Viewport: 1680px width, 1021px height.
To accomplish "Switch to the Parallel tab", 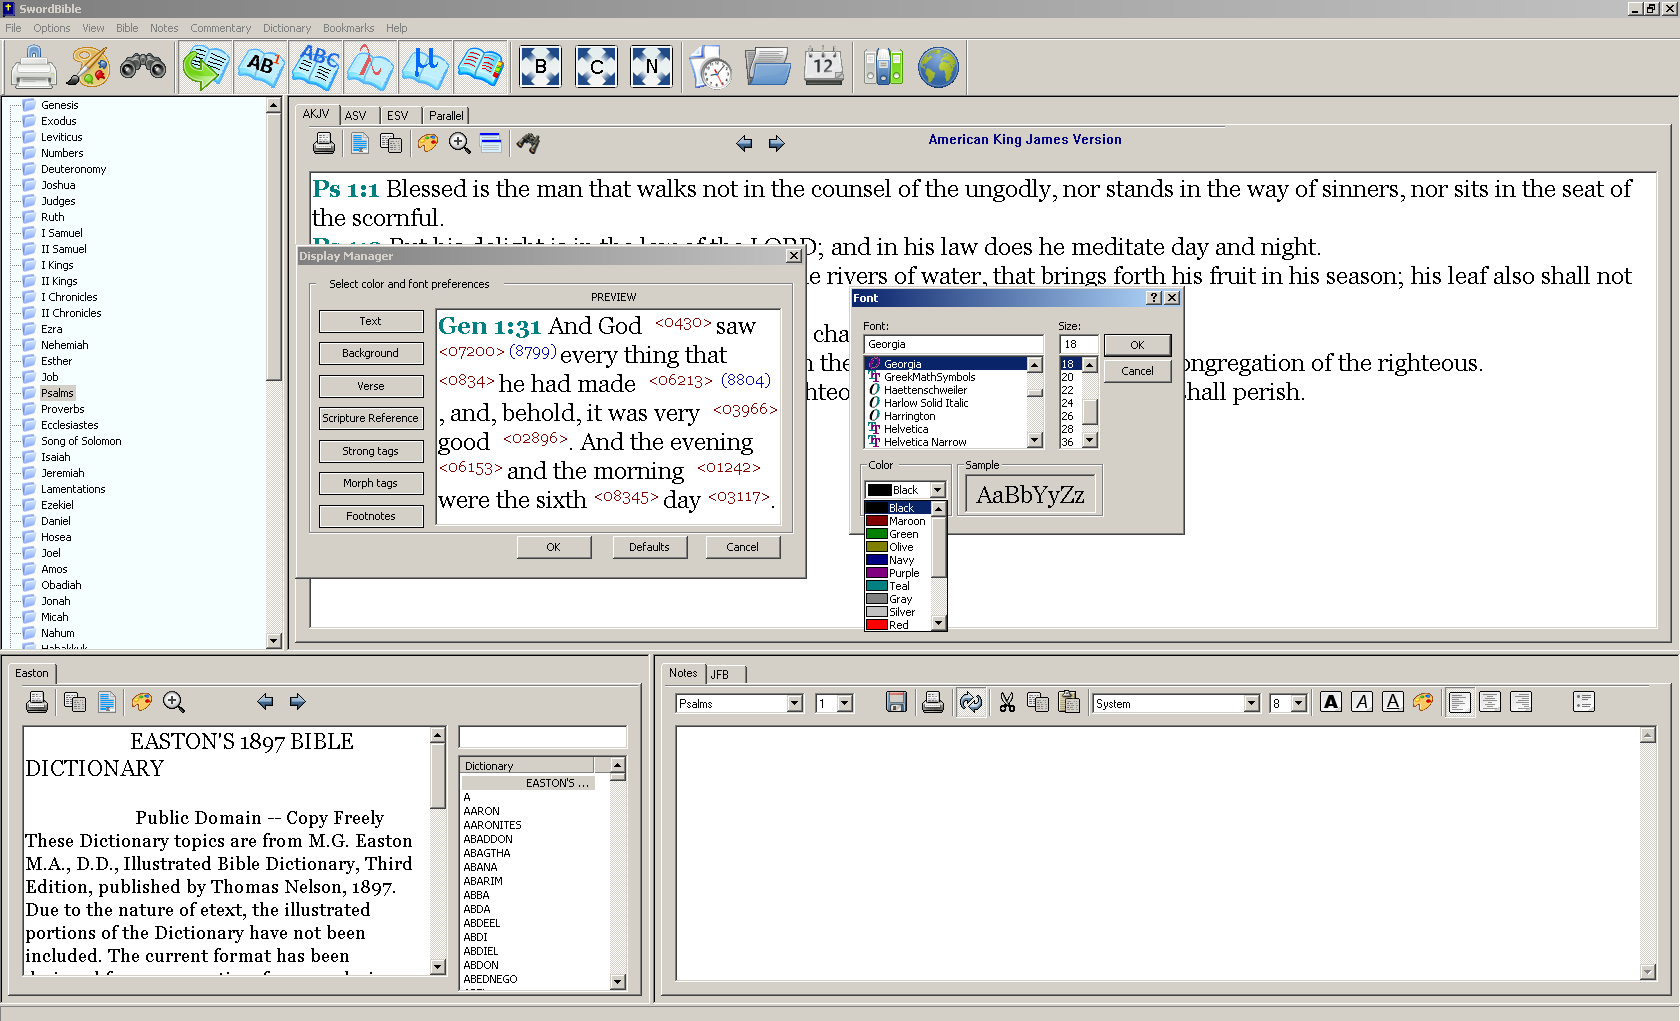I will tap(446, 116).
